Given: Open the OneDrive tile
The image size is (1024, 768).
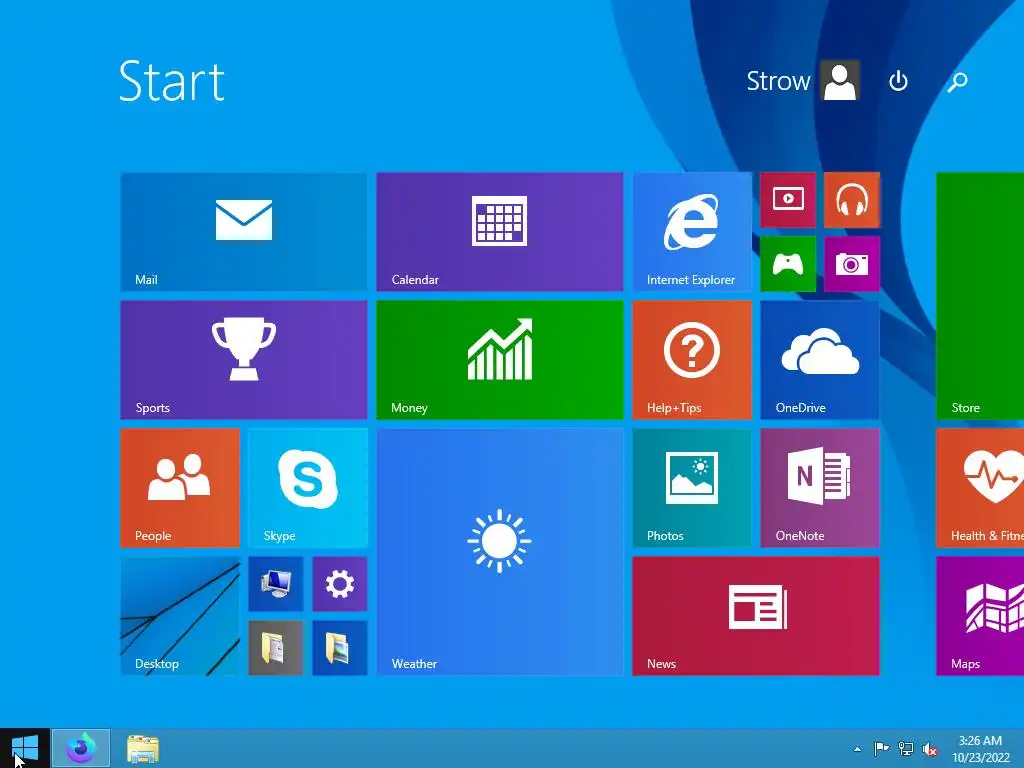Looking at the screenshot, I should 820,360.
